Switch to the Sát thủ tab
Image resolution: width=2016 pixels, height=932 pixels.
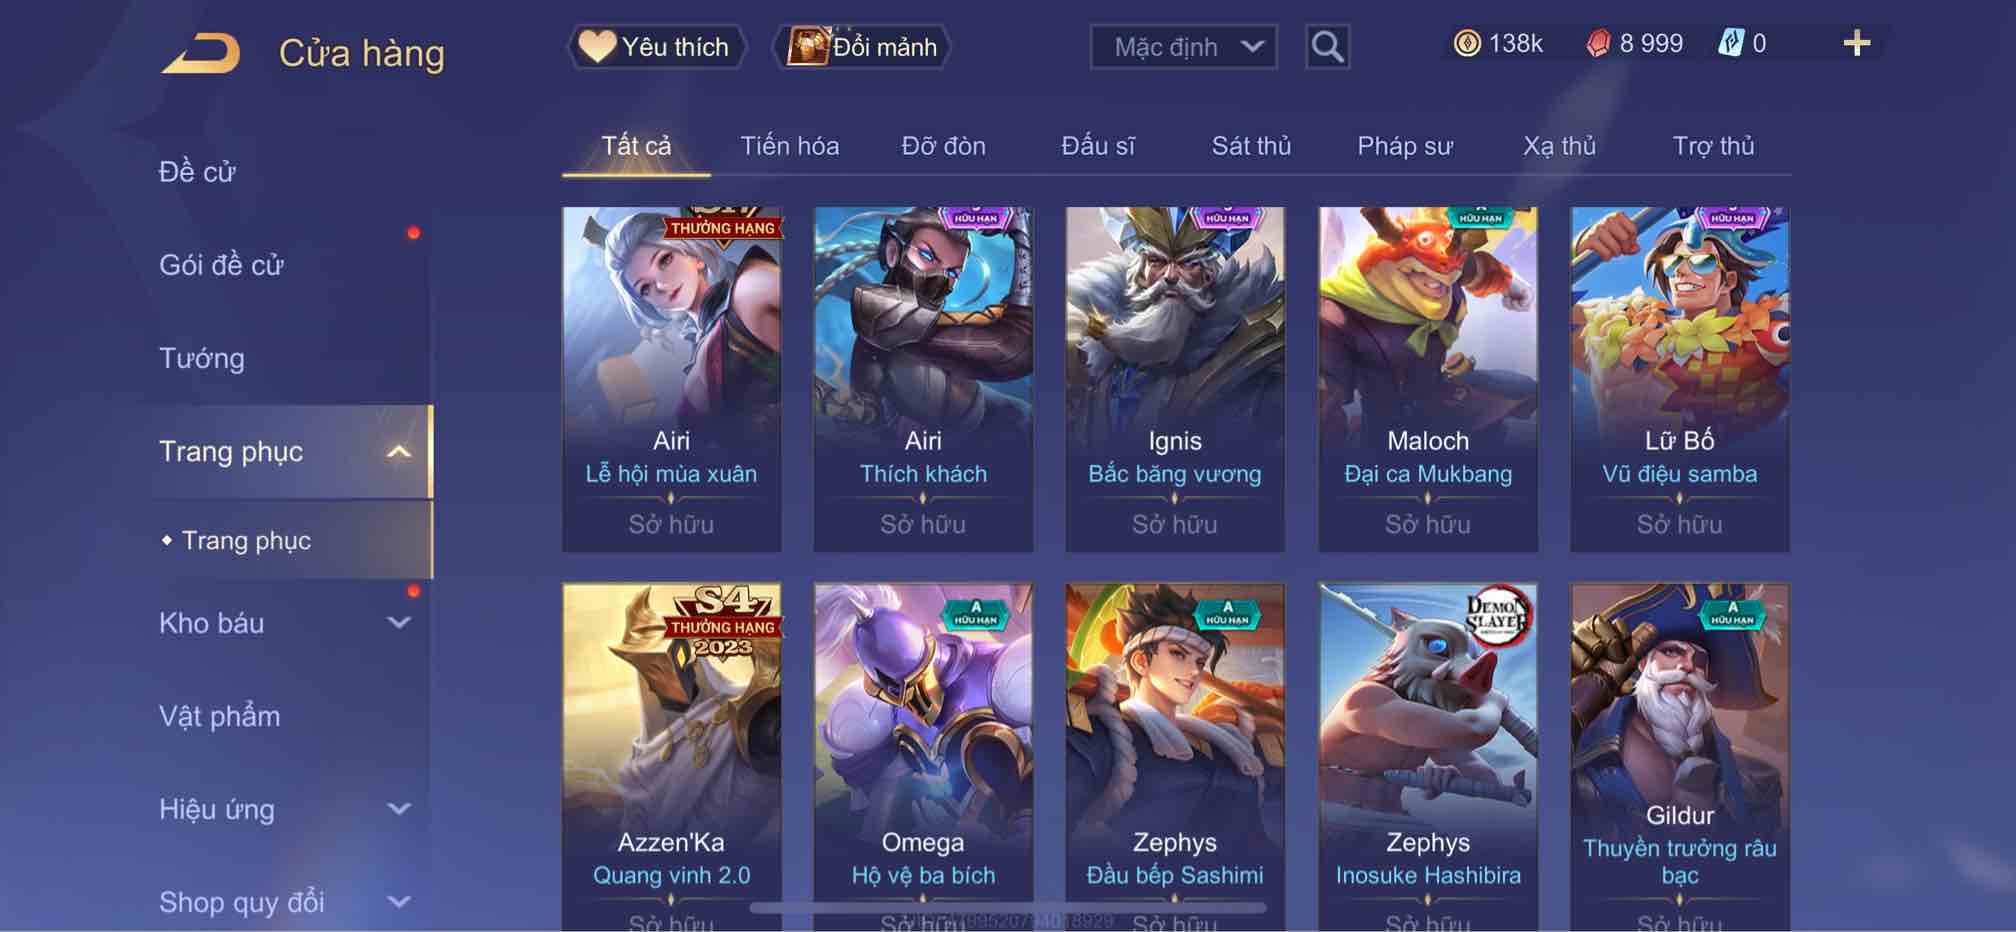1251,146
